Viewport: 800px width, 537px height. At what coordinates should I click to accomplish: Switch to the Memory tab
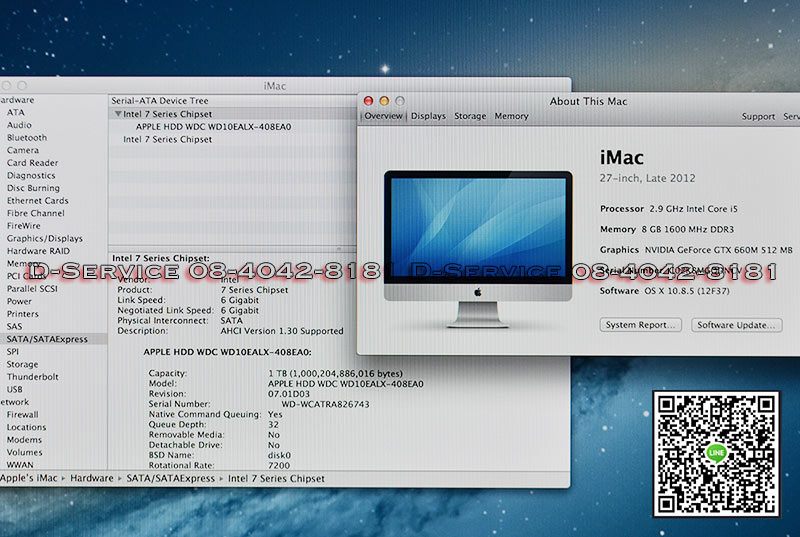pyautogui.click(x=511, y=116)
